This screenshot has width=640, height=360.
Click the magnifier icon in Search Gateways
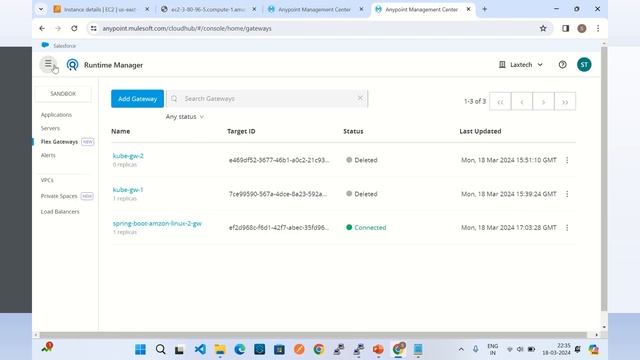[x=174, y=99]
